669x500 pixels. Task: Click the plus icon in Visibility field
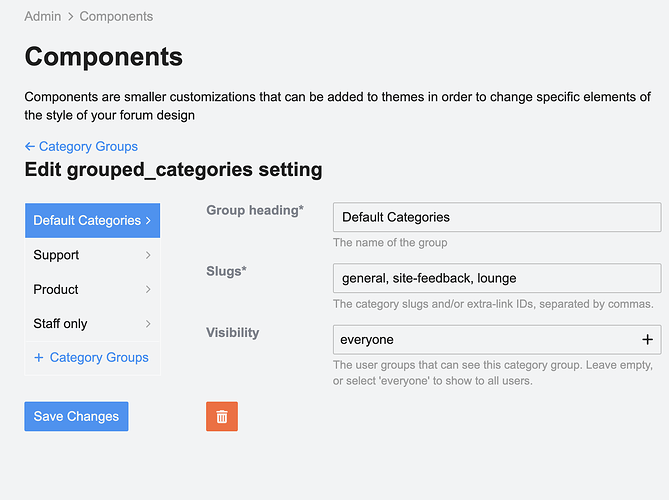647,340
